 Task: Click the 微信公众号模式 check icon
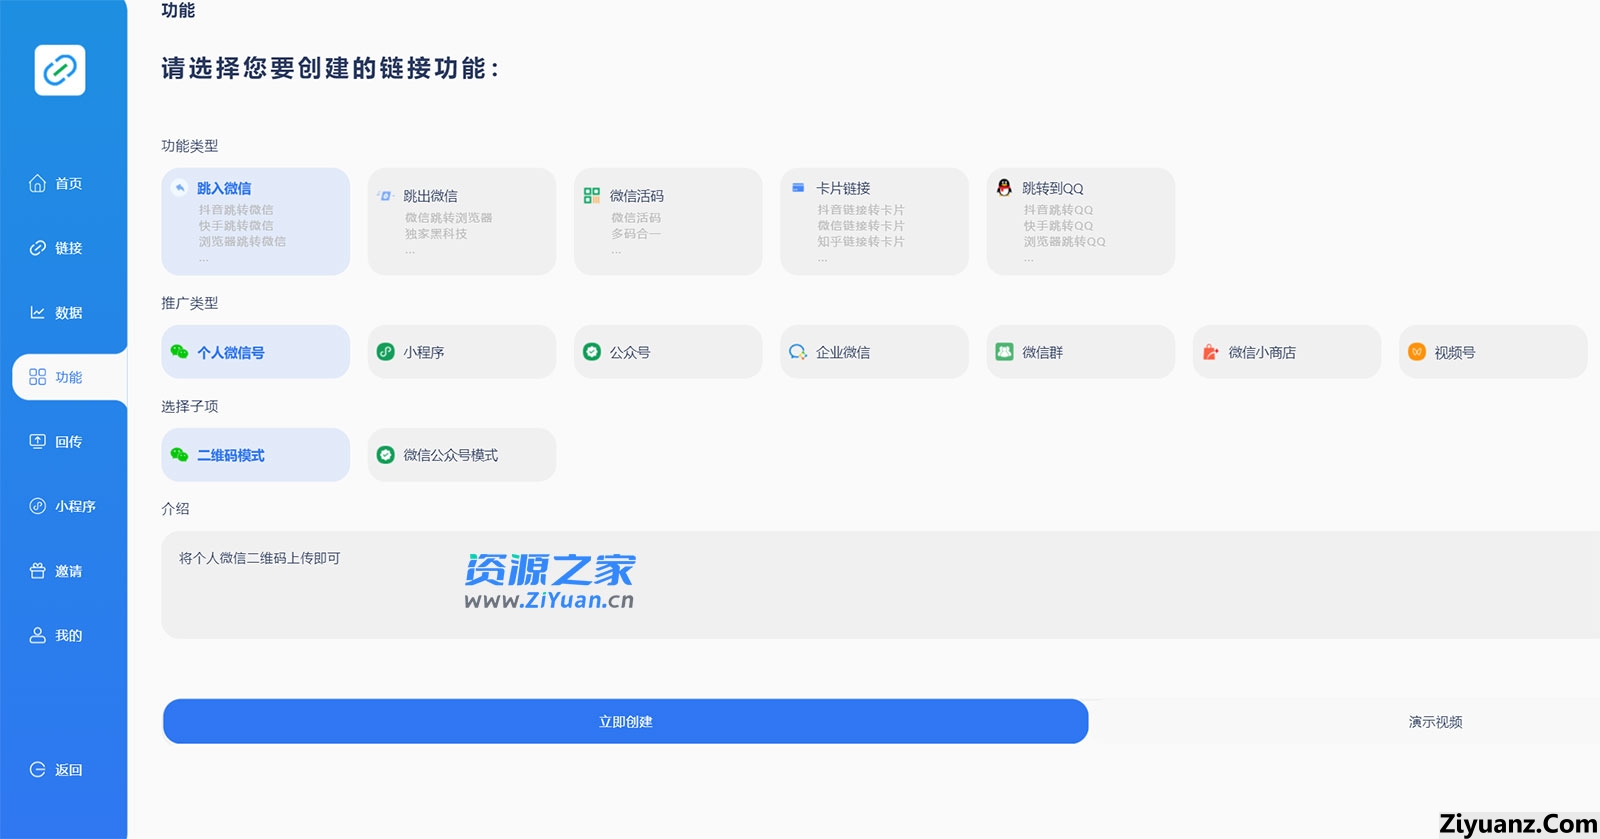pos(386,455)
